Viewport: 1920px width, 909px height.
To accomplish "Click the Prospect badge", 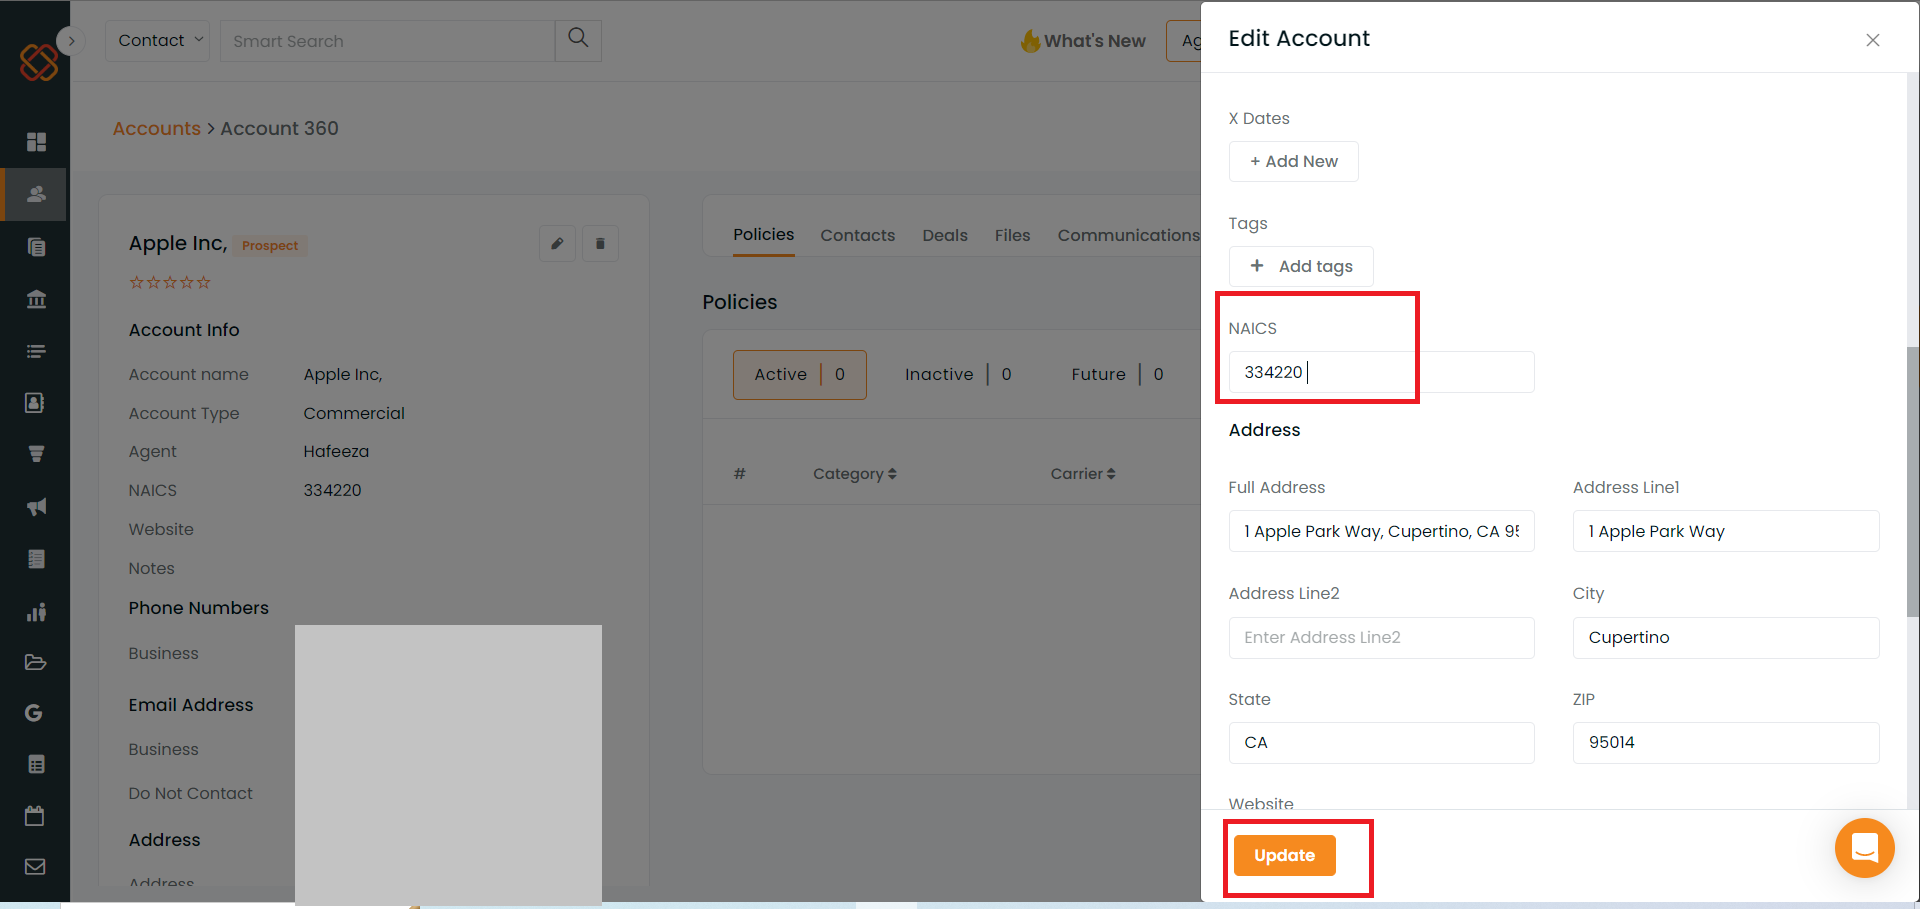I will pos(270,246).
